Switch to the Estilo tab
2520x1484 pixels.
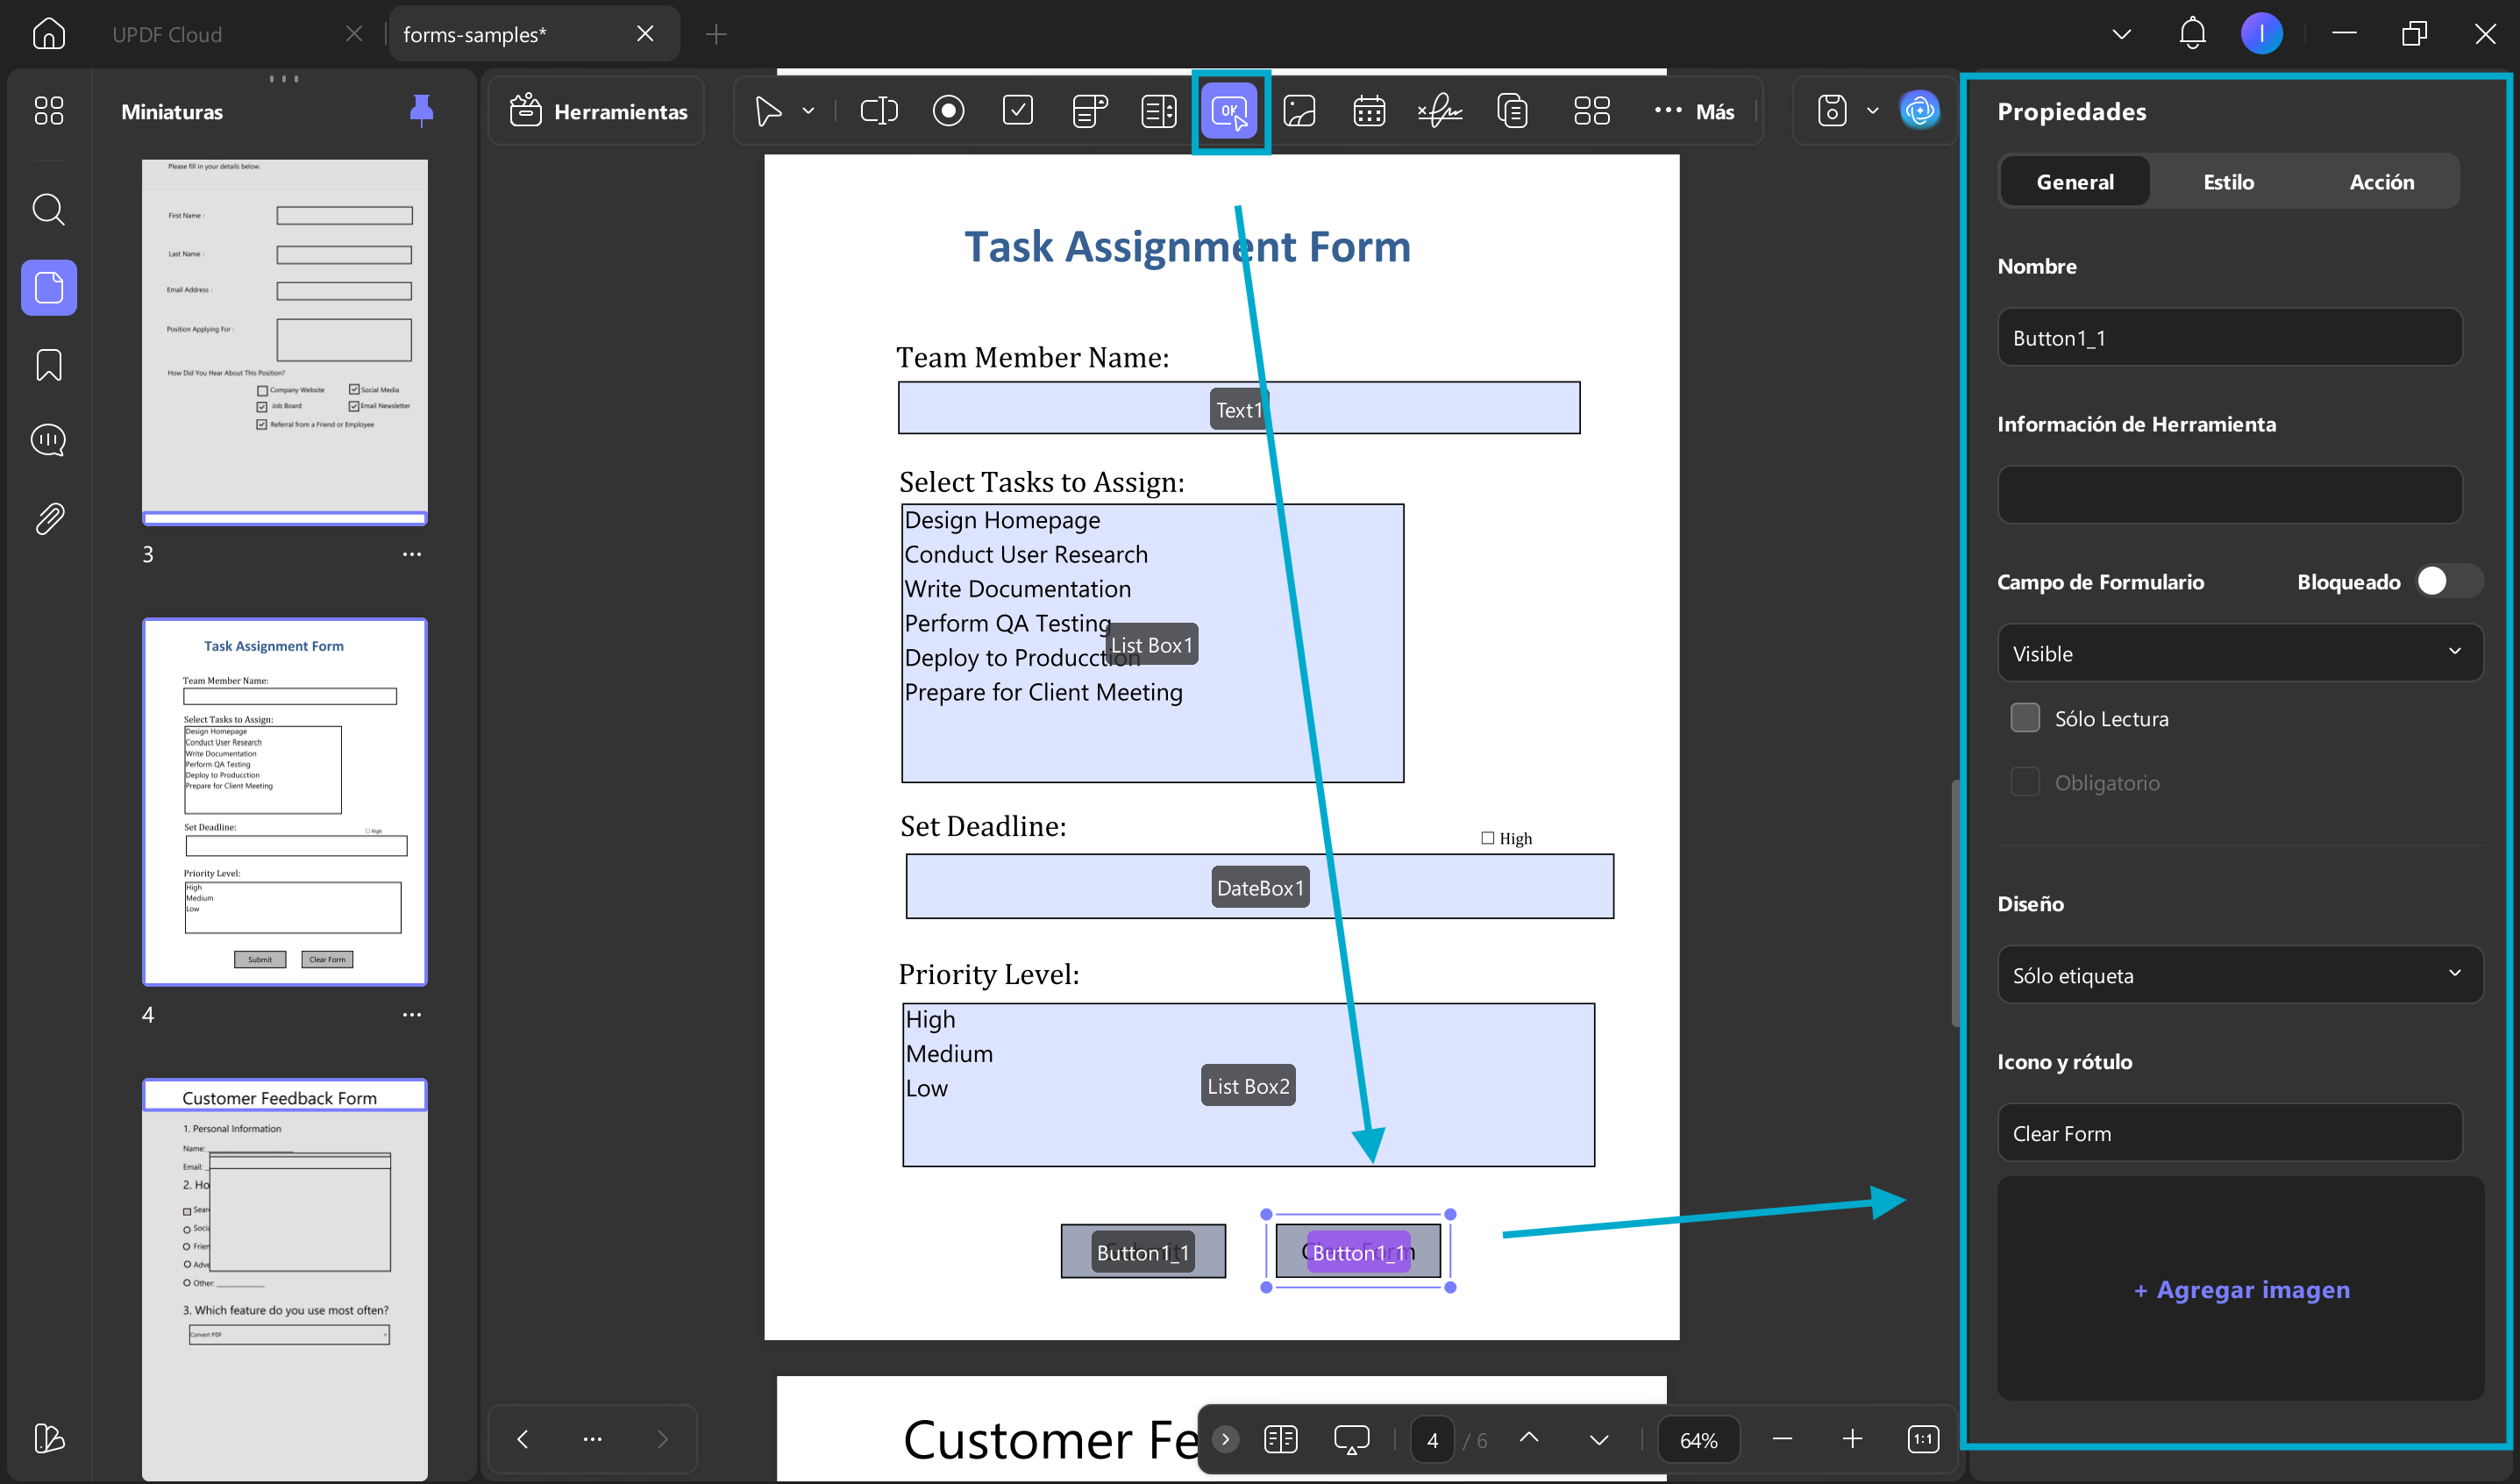coord(2228,182)
